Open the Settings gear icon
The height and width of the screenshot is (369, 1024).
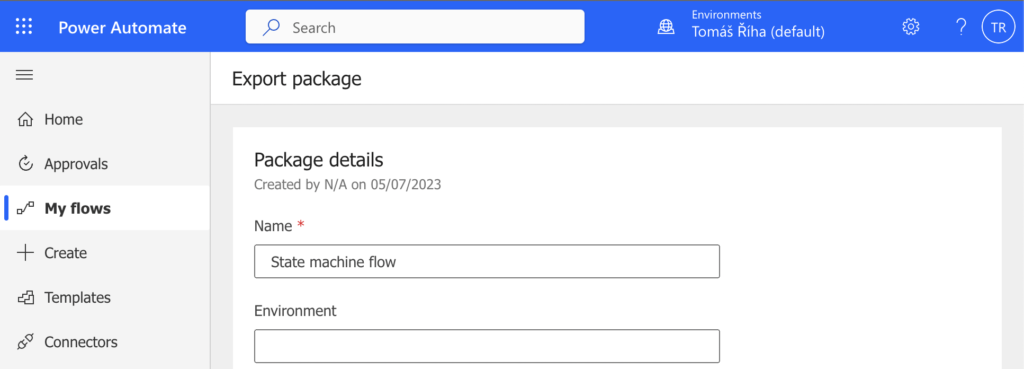[910, 27]
